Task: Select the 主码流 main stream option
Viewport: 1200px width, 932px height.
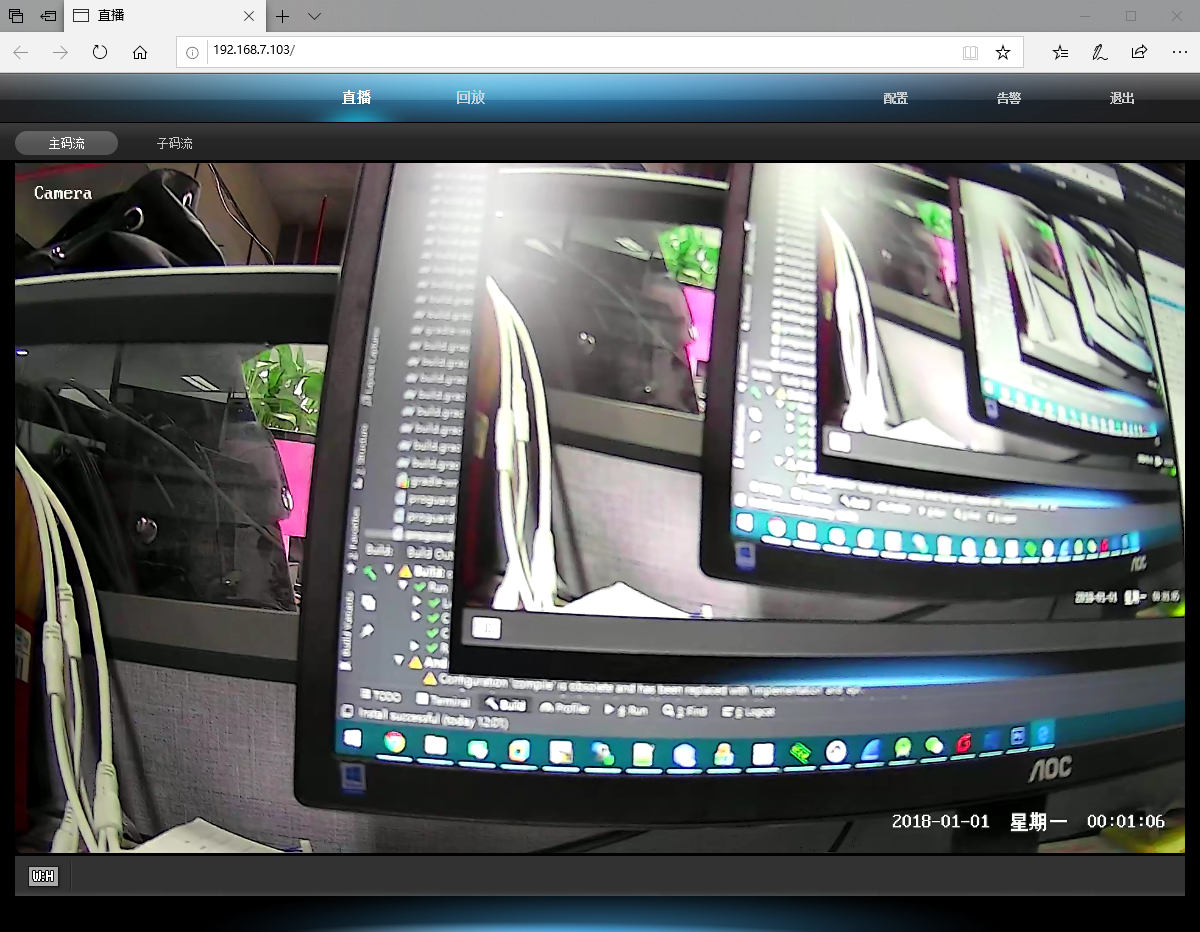Action: coord(66,143)
